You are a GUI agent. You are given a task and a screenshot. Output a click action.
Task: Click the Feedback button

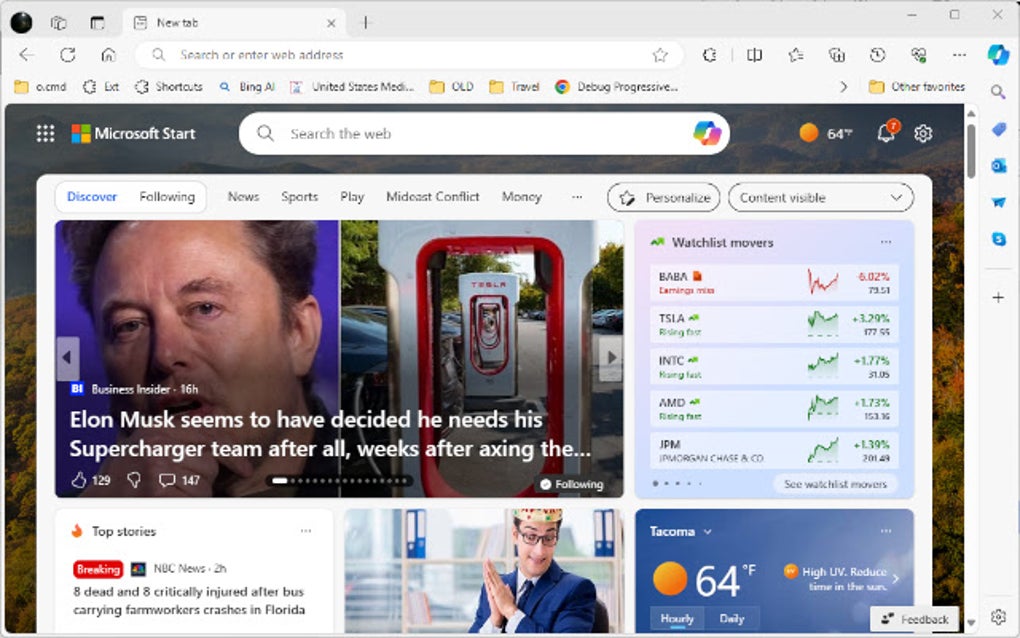pos(914,619)
